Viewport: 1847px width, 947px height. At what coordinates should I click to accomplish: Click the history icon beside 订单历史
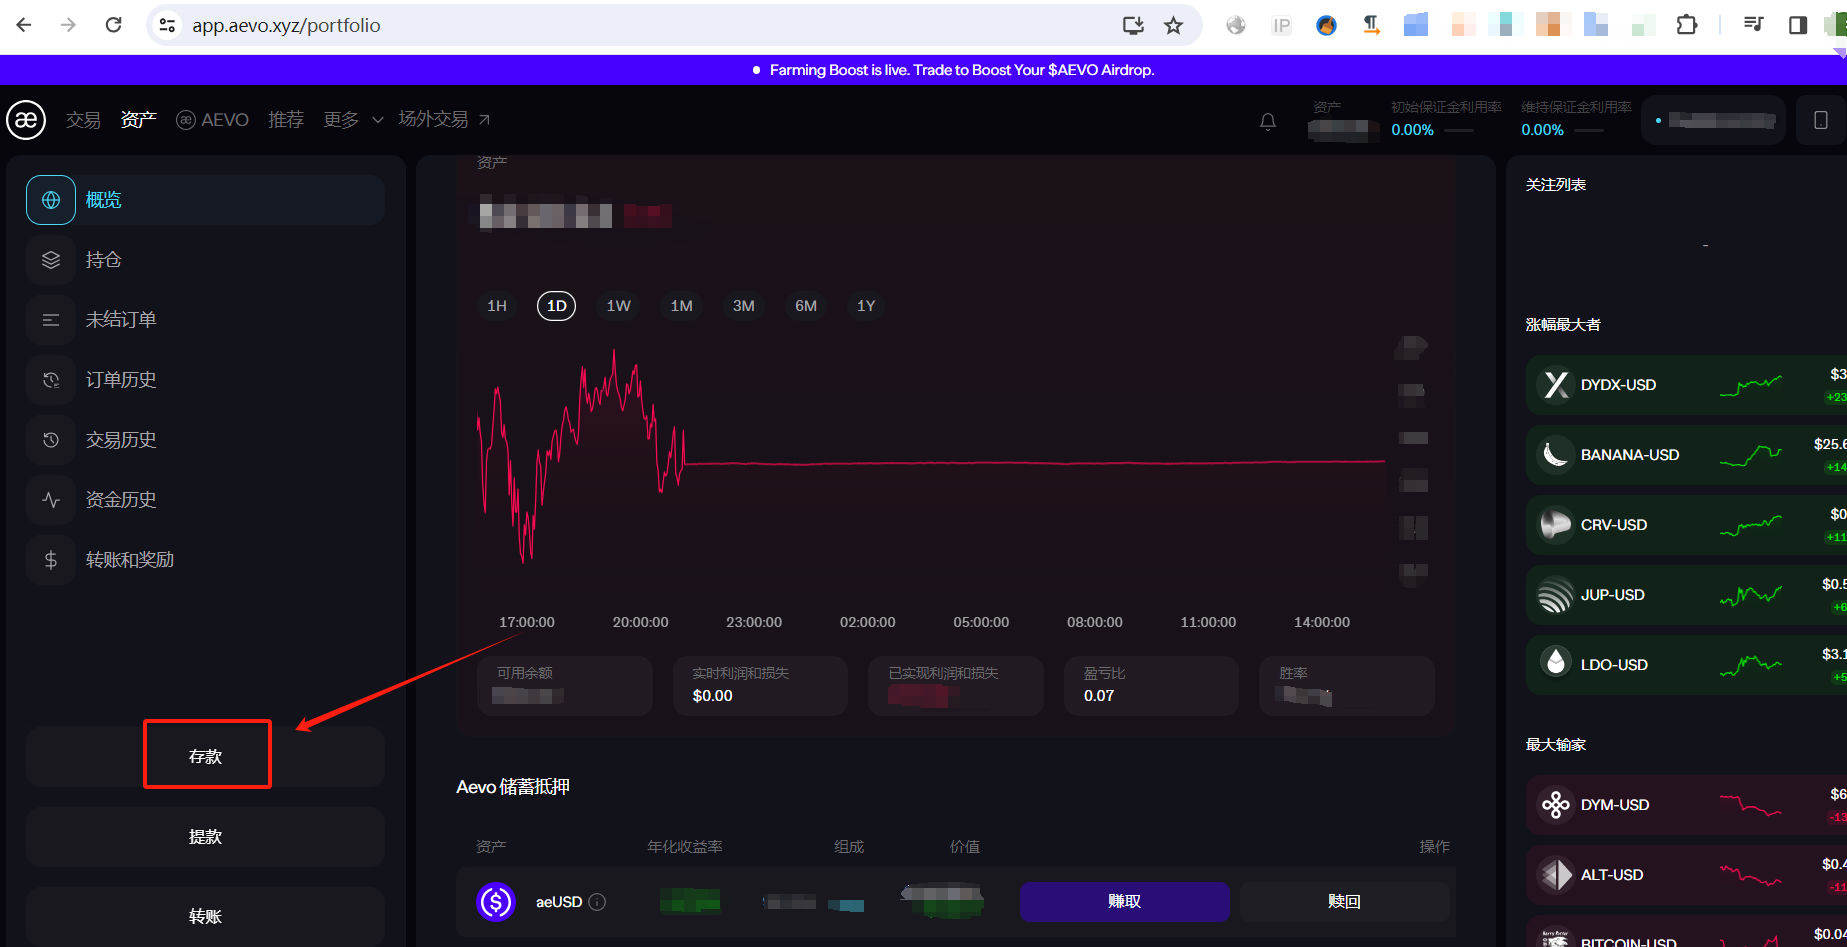(51, 380)
